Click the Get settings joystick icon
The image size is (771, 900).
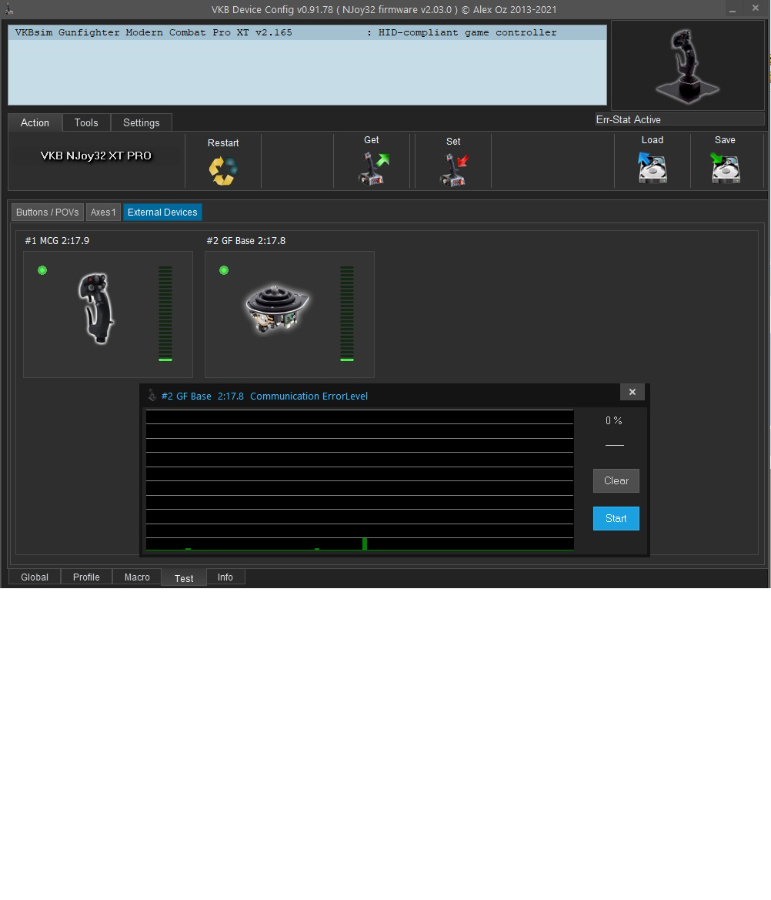pyautogui.click(x=373, y=169)
